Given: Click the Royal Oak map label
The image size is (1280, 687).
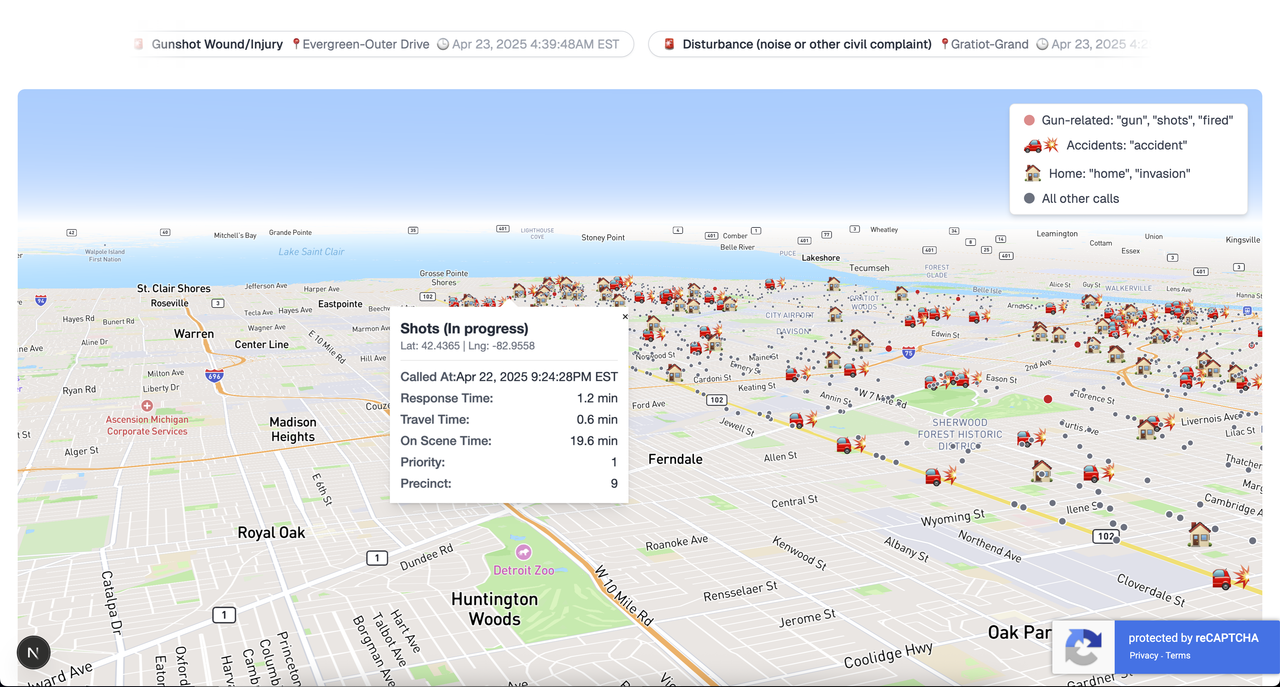Looking at the screenshot, I should click(x=271, y=533).
